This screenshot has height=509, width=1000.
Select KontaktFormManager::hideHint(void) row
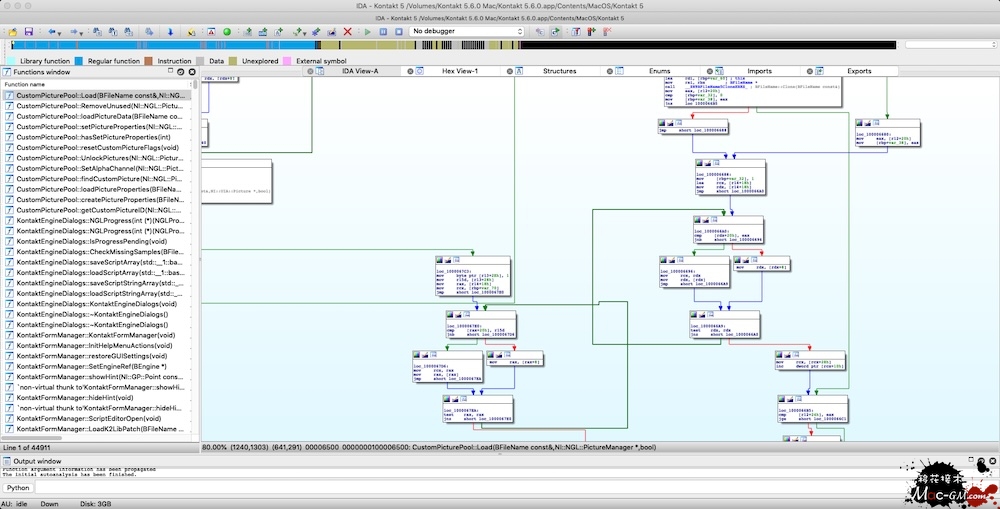click(96, 397)
